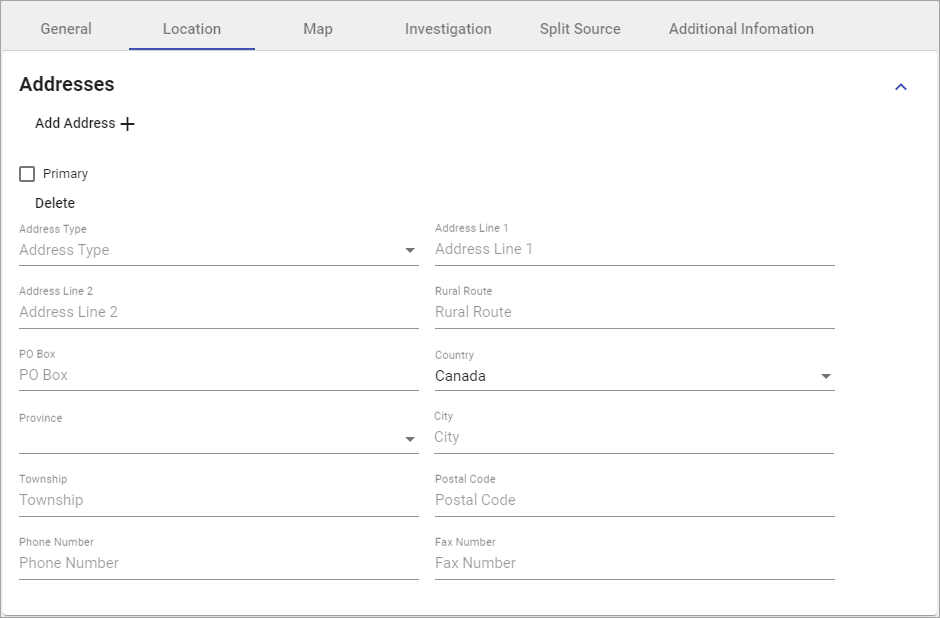Open the Address Type dropdown
Viewport: 940px width, 618px height.
(218, 250)
